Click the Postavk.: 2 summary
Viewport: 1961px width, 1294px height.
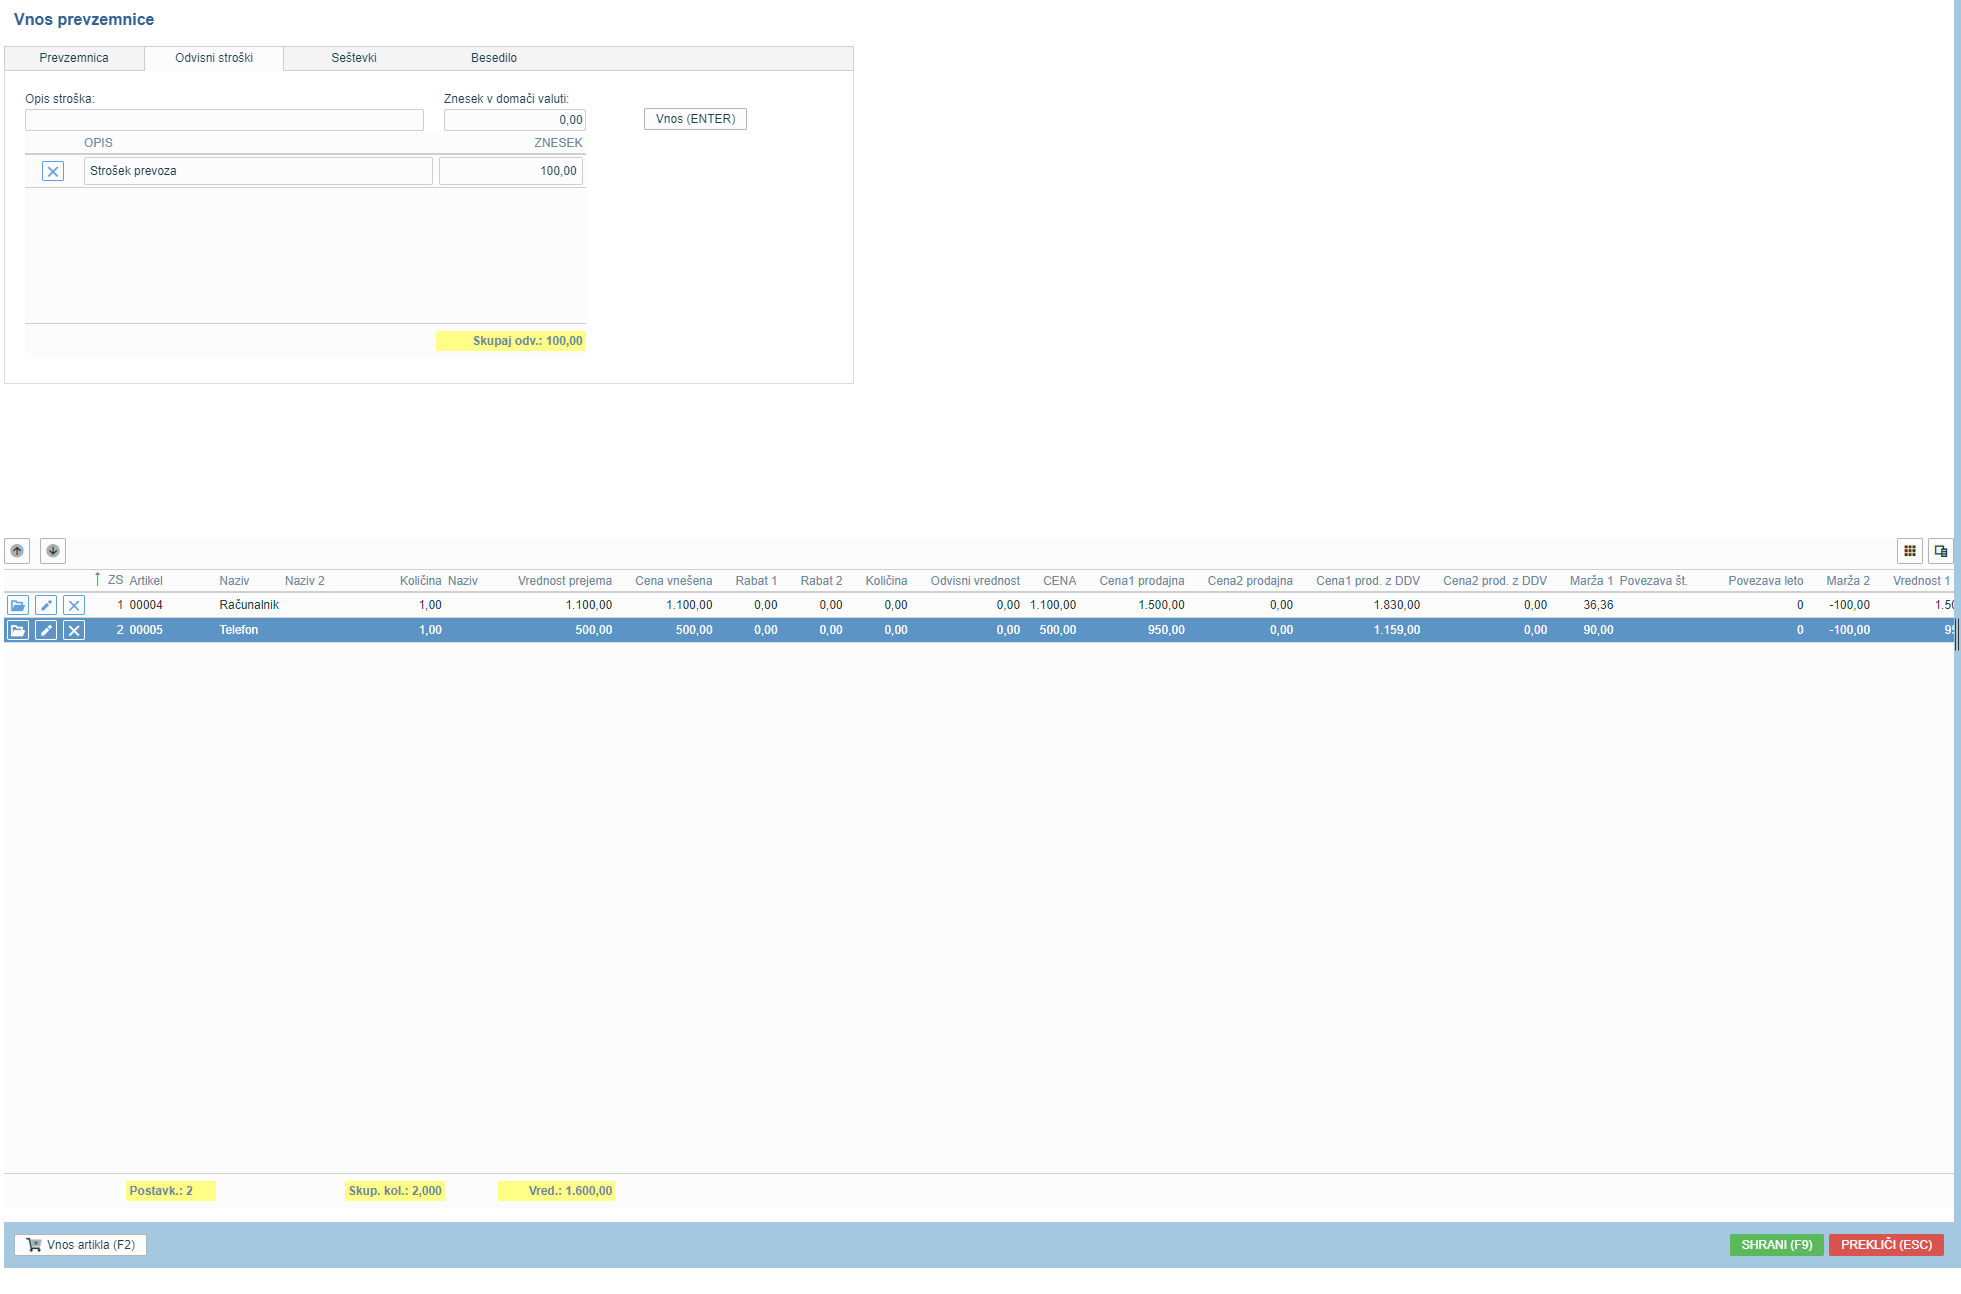pos(170,1191)
